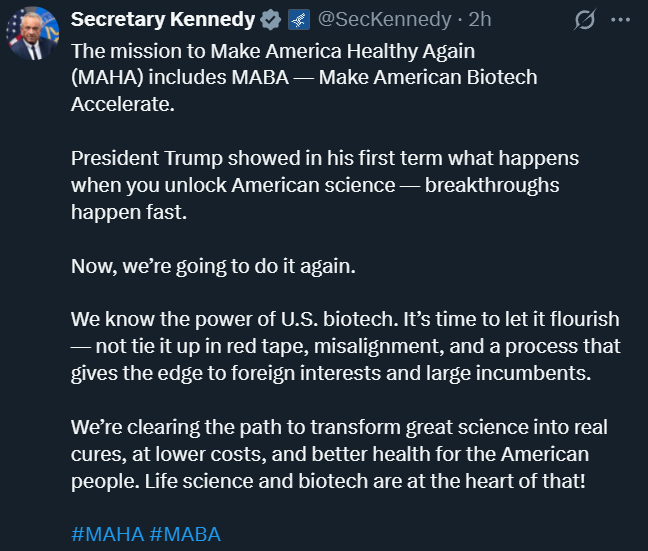Screen dimensions: 648x551
Task: Click the line starting 'President Trump showed in his'
Action: tap(325, 158)
